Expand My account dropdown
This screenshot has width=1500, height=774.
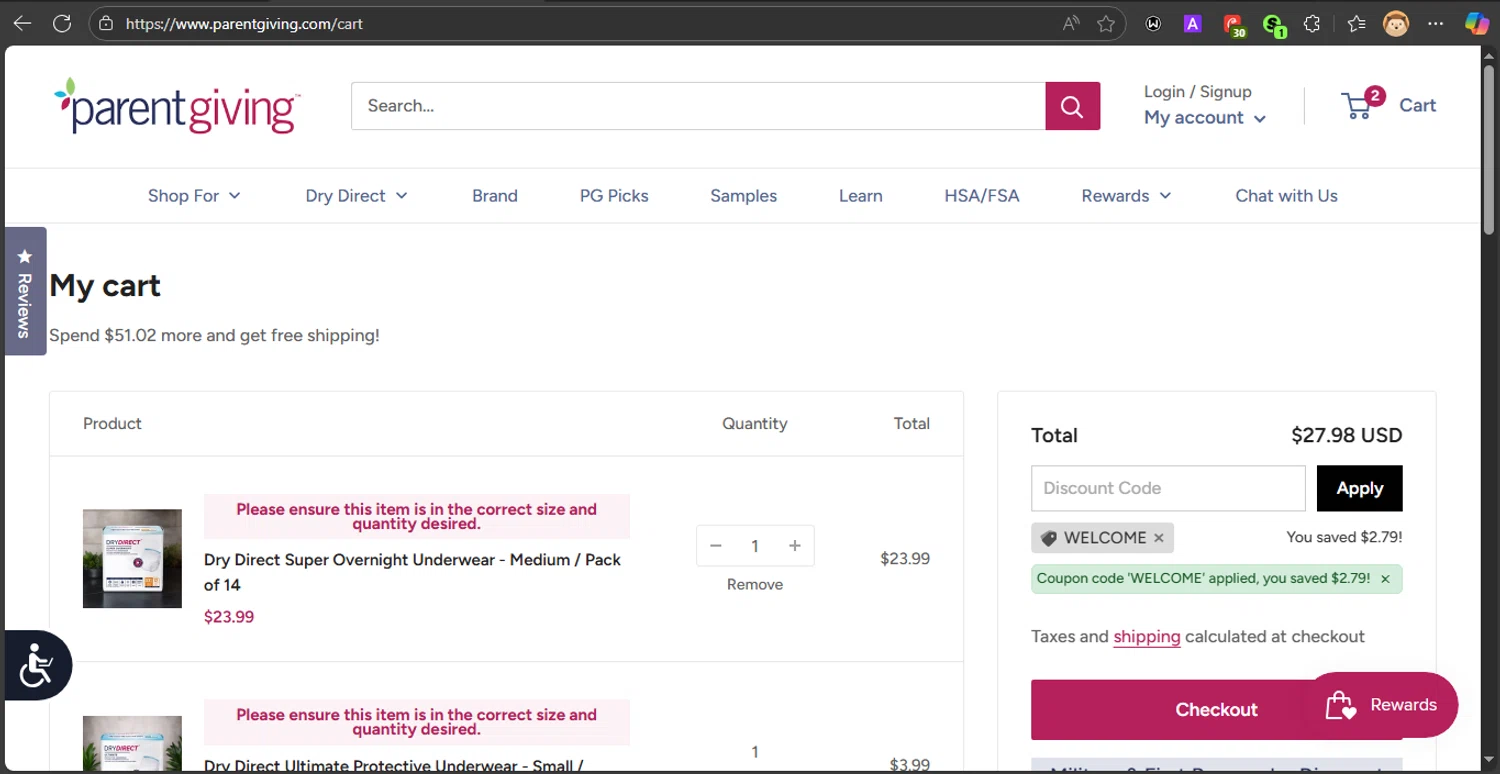(1205, 118)
